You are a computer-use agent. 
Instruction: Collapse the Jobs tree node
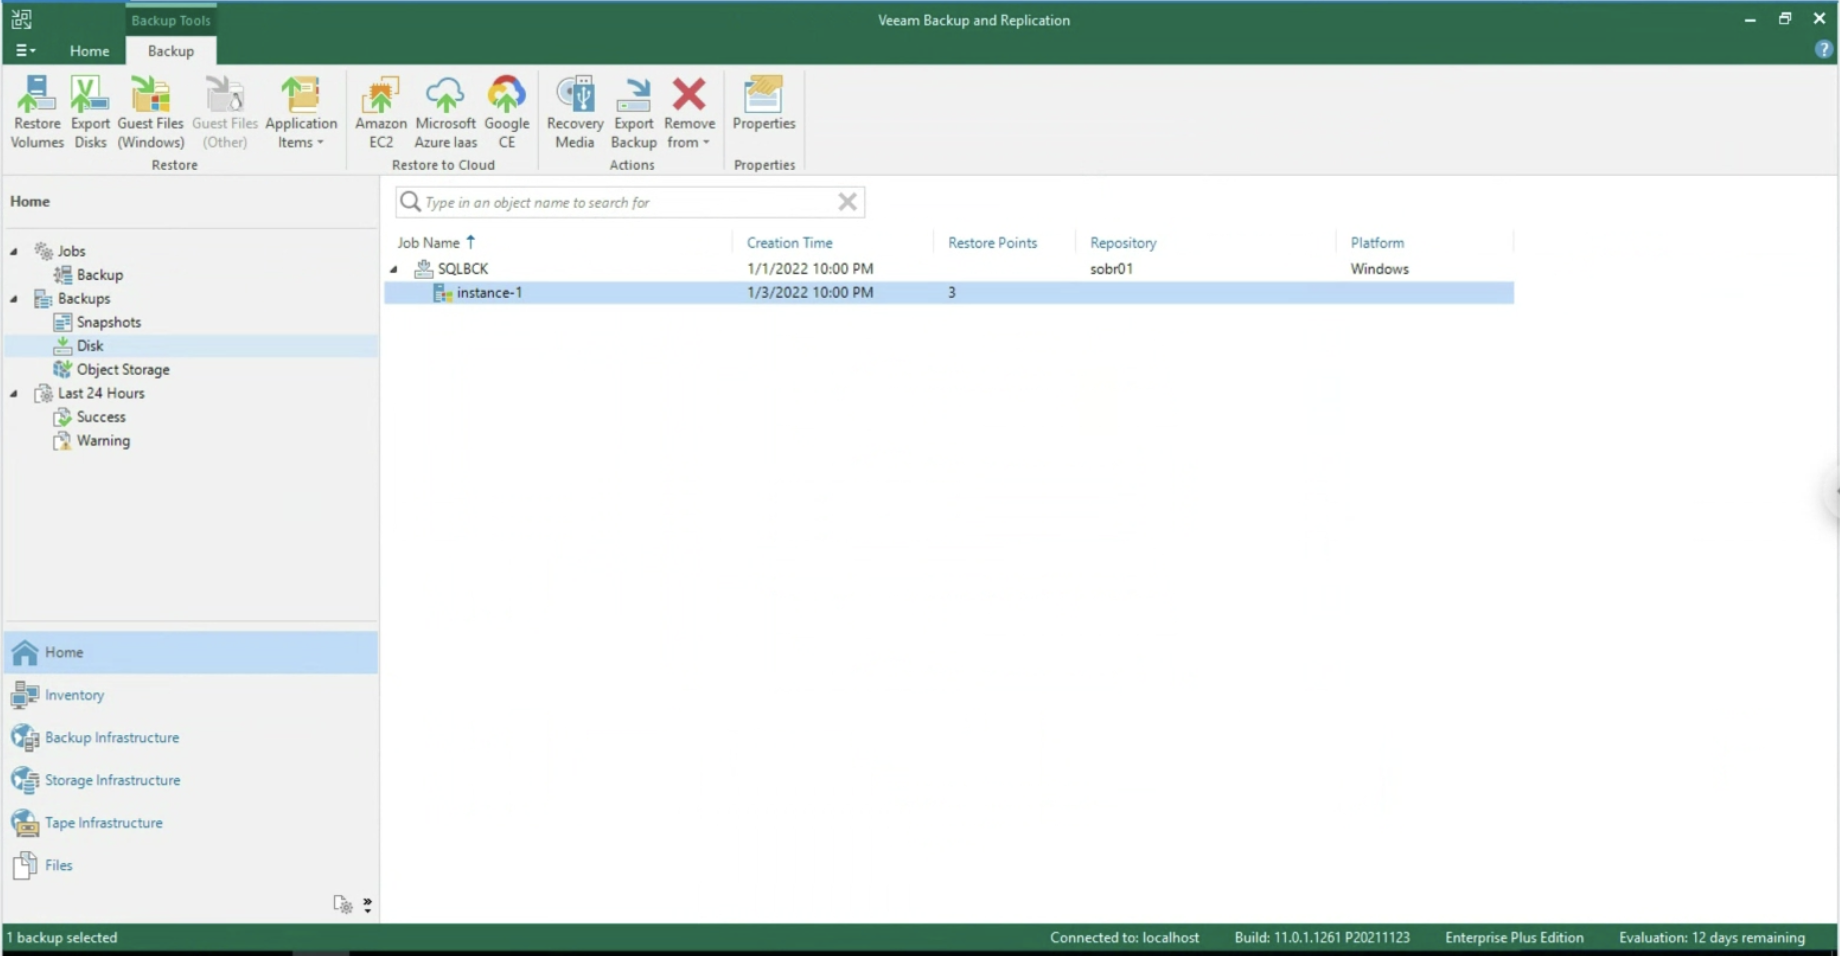14,251
